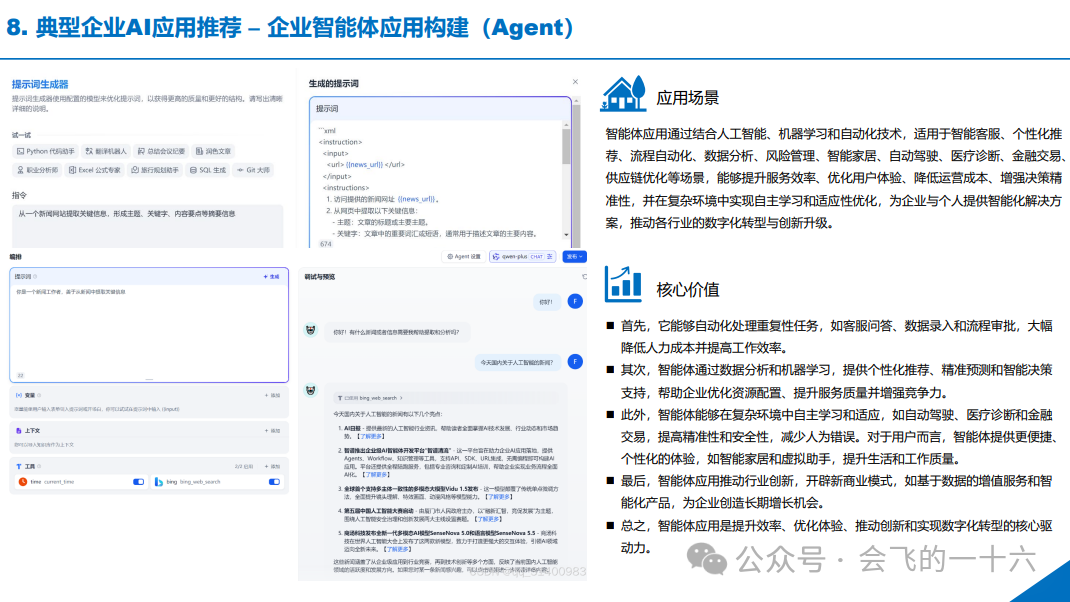Viewport: 1070px width, 602px height.
Task: Click the 今天国内关于人工智能的新闻 chat message
Action: click(517, 362)
